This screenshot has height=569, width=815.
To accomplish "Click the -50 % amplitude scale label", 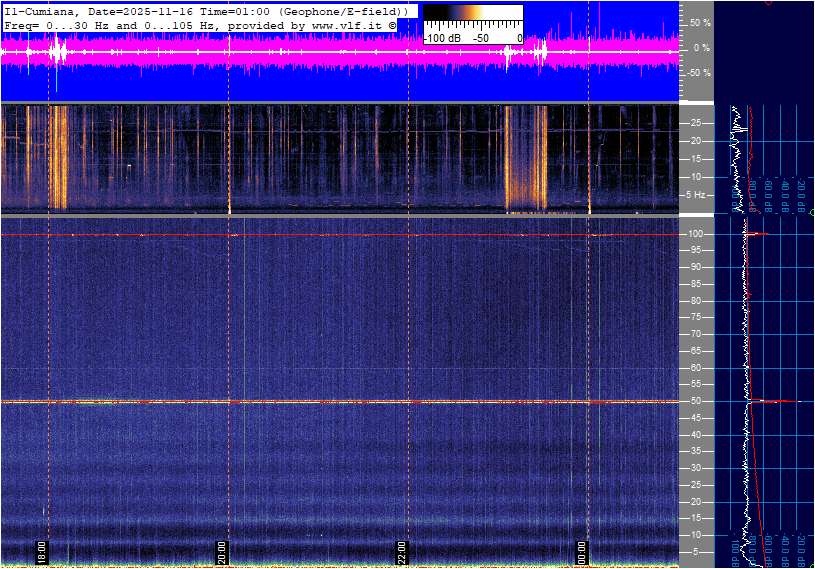I will [698, 73].
